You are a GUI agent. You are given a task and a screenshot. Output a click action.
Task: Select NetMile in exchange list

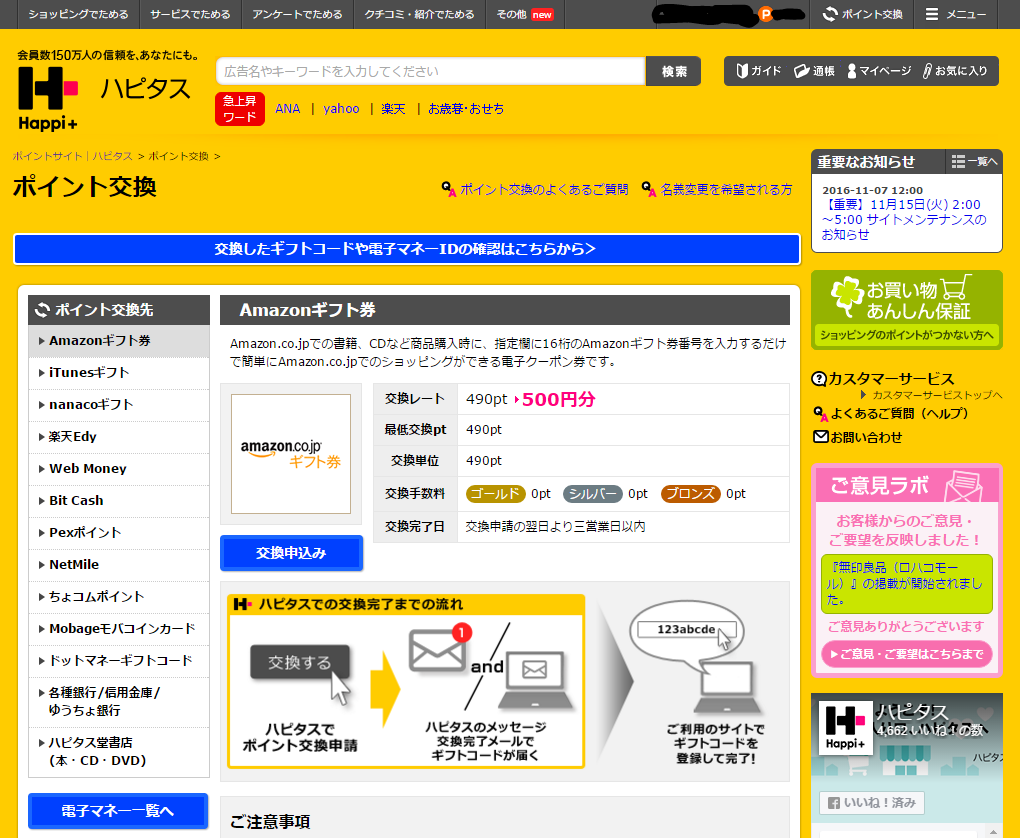click(119, 565)
